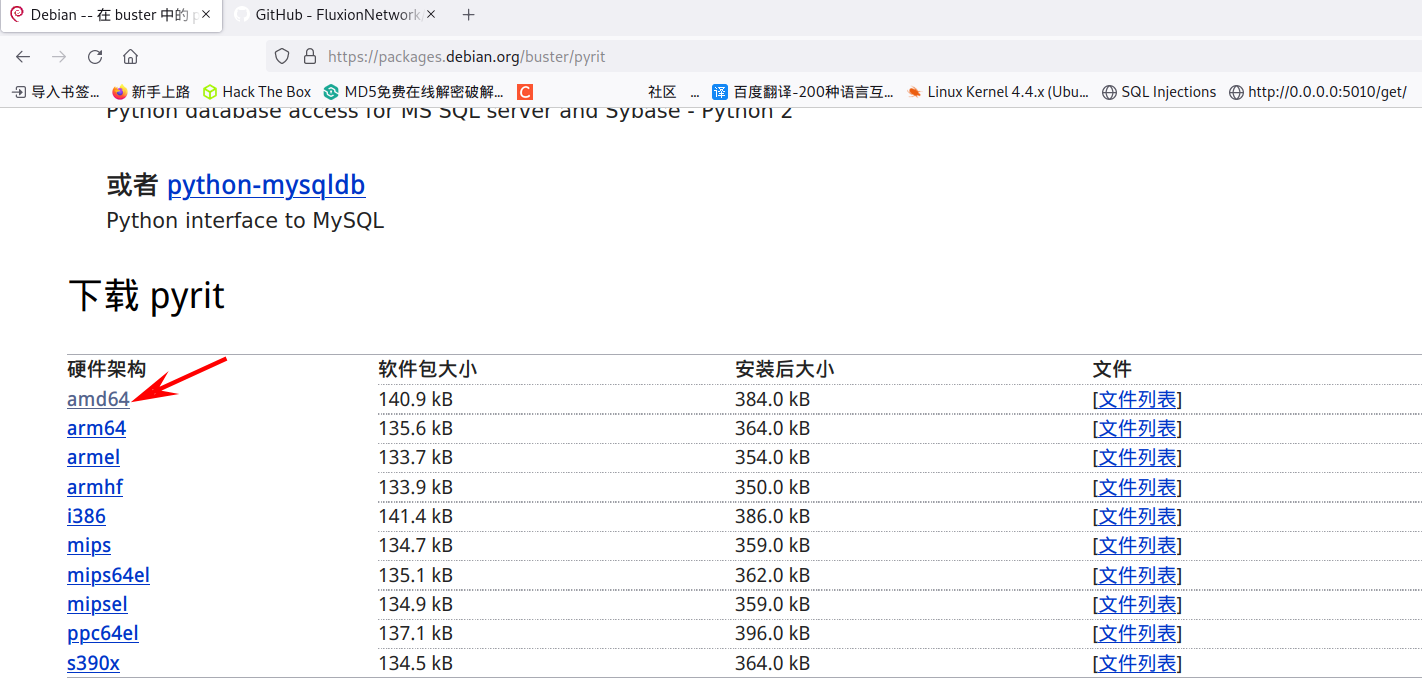1422x692 pixels.
Task: Expand the bookmarks overflow ellipsis
Action: [695, 91]
